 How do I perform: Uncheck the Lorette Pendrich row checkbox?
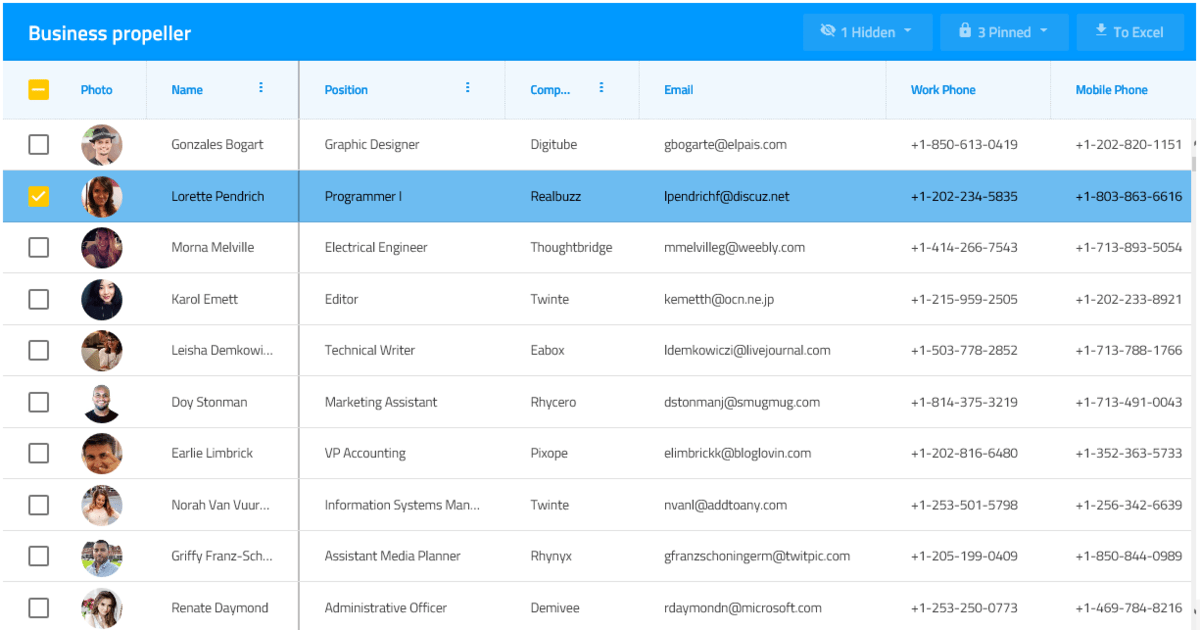tap(38, 196)
